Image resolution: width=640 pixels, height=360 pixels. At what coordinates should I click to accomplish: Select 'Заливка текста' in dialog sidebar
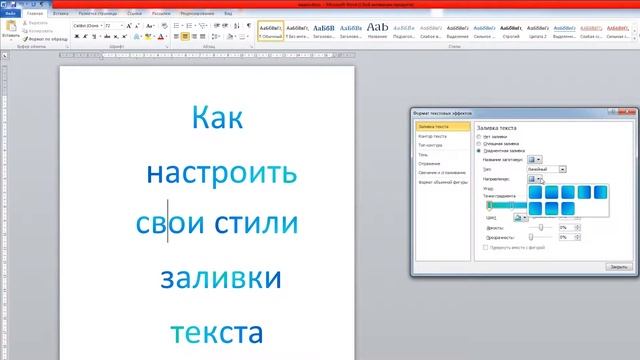coord(443,127)
